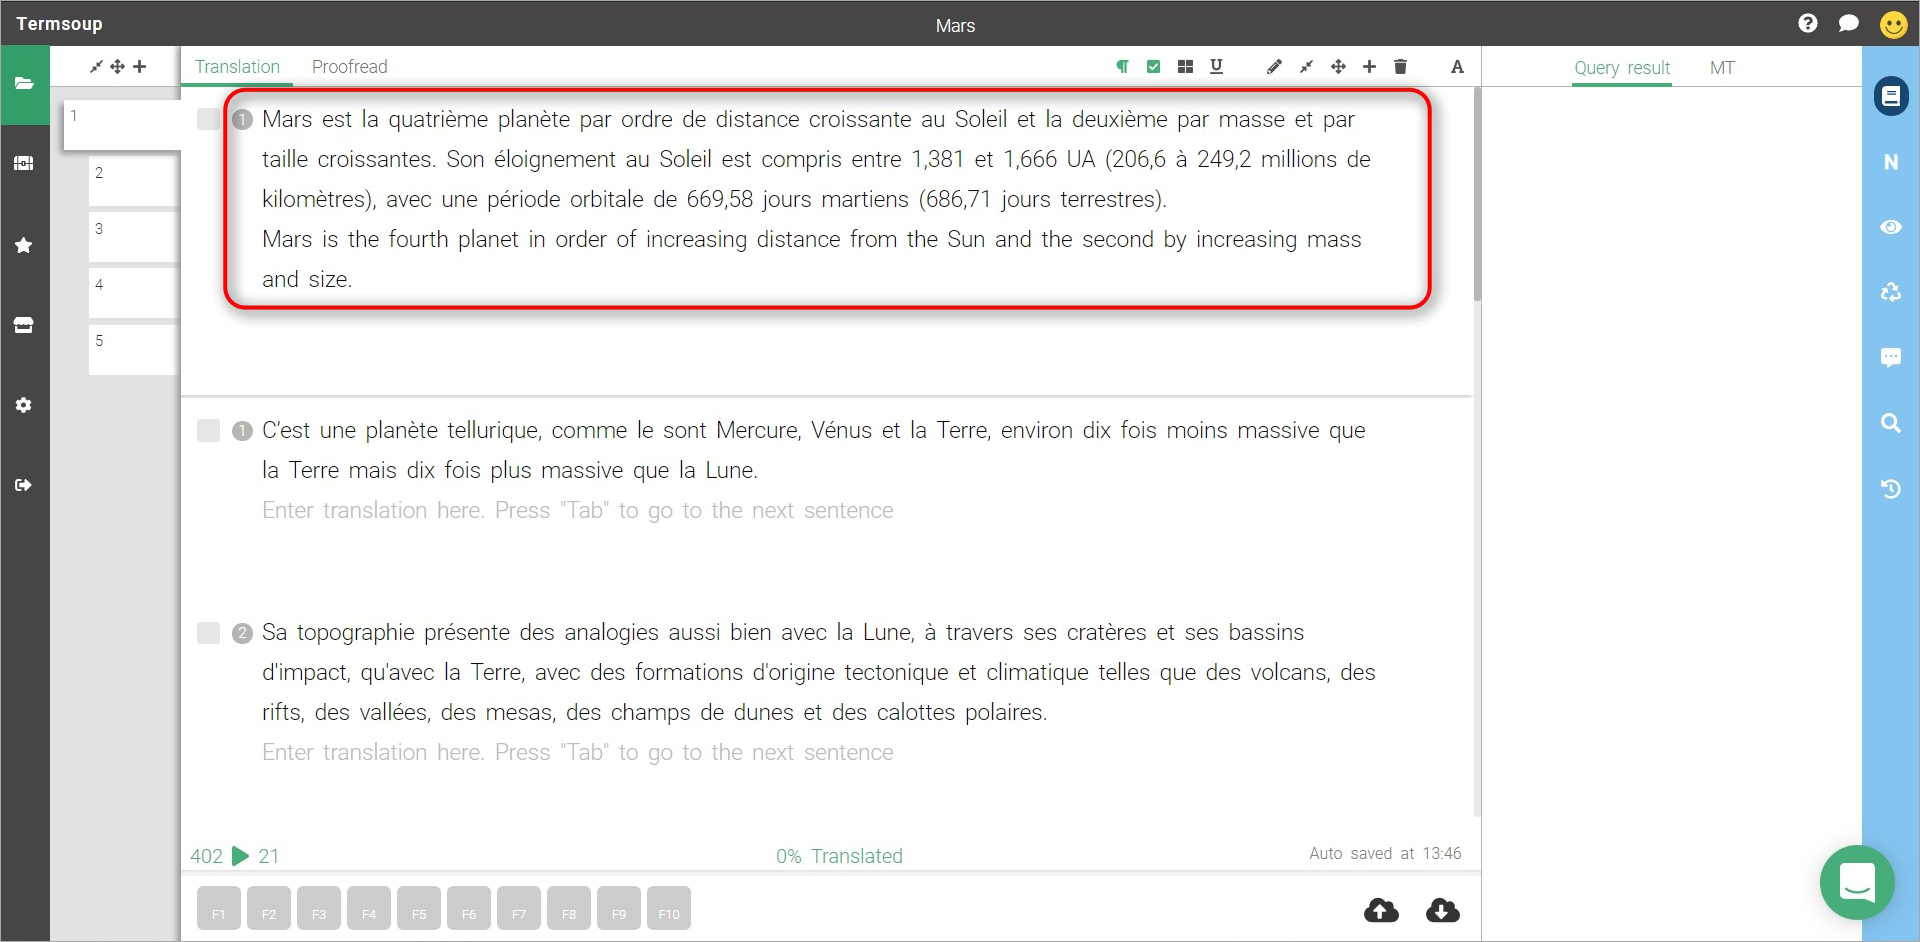Open the smiley user profile icon
Screen dimensions: 1920x942
(1893, 24)
